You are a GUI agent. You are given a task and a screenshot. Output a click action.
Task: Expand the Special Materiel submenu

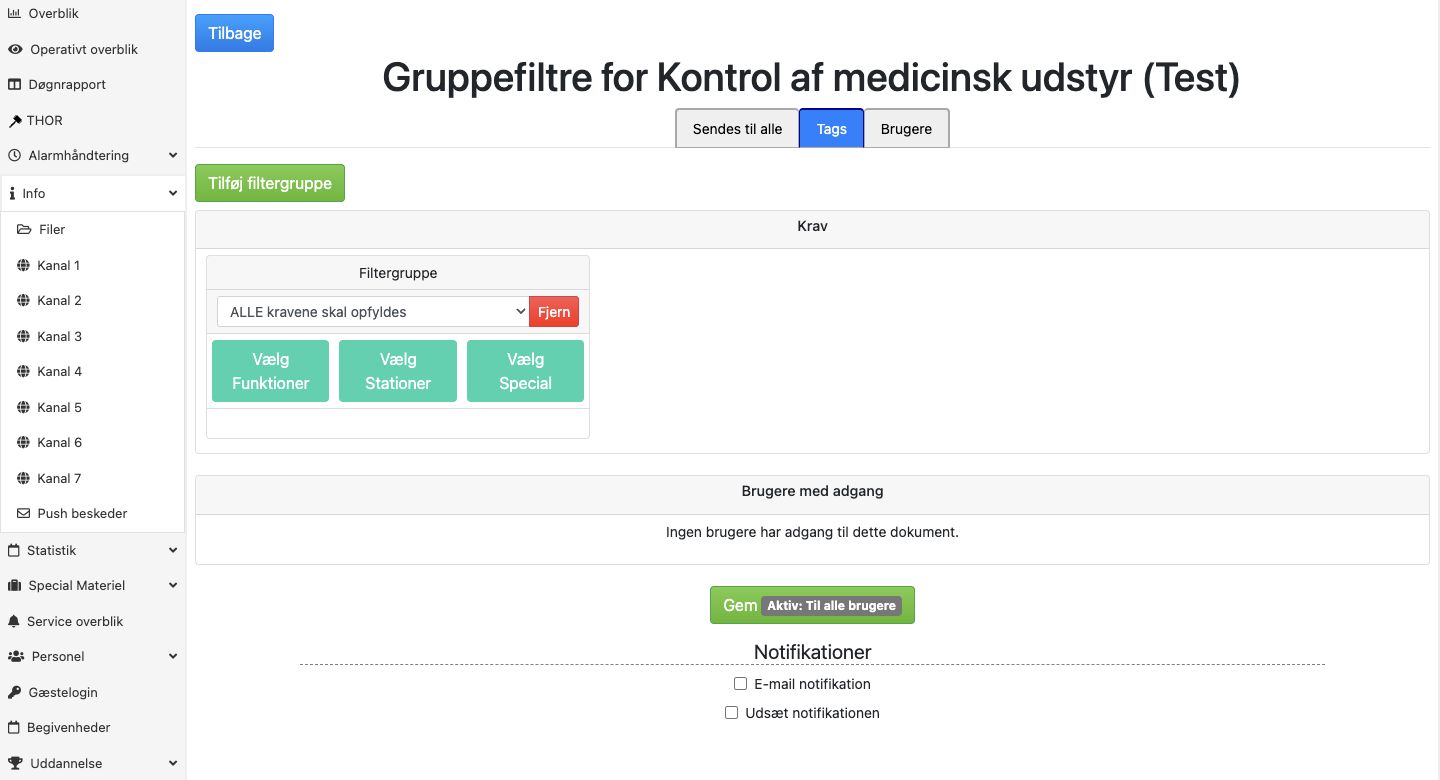click(x=173, y=586)
